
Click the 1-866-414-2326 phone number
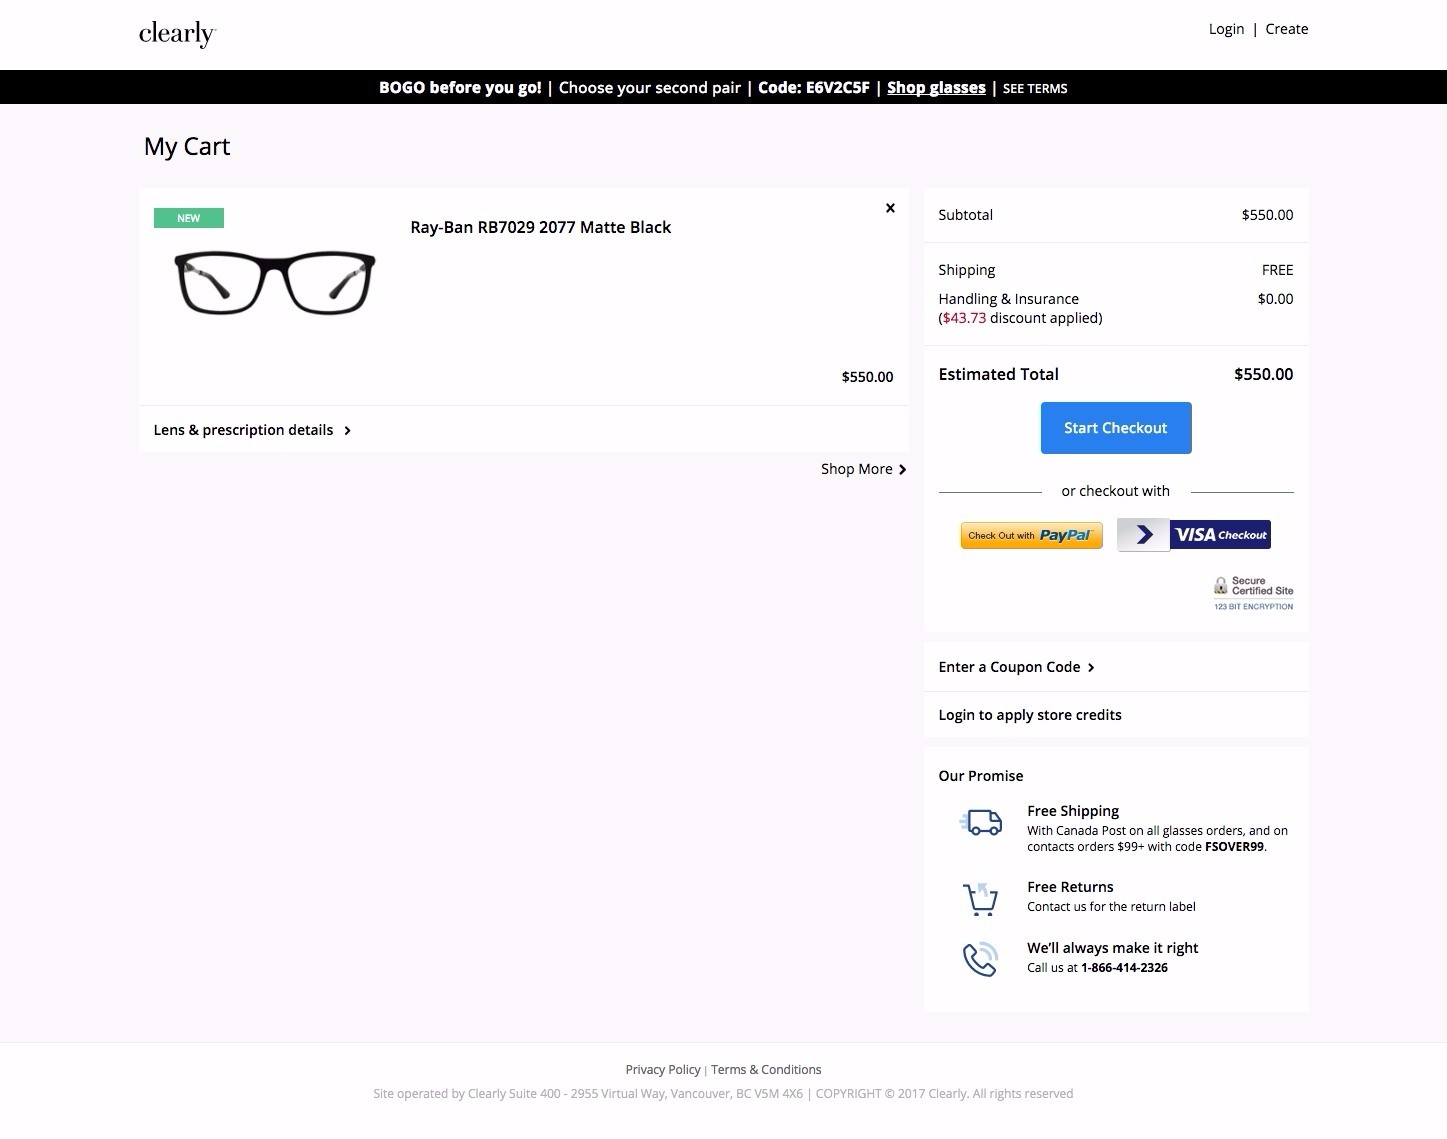point(1124,968)
